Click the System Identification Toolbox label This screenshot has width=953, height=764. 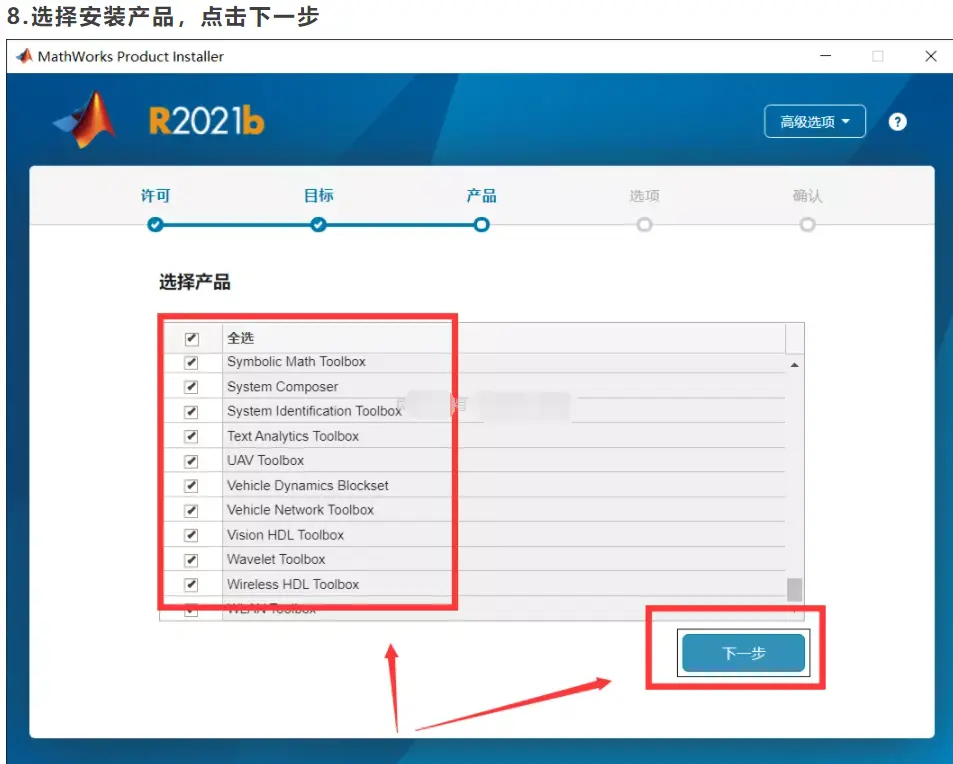click(314, 411)
